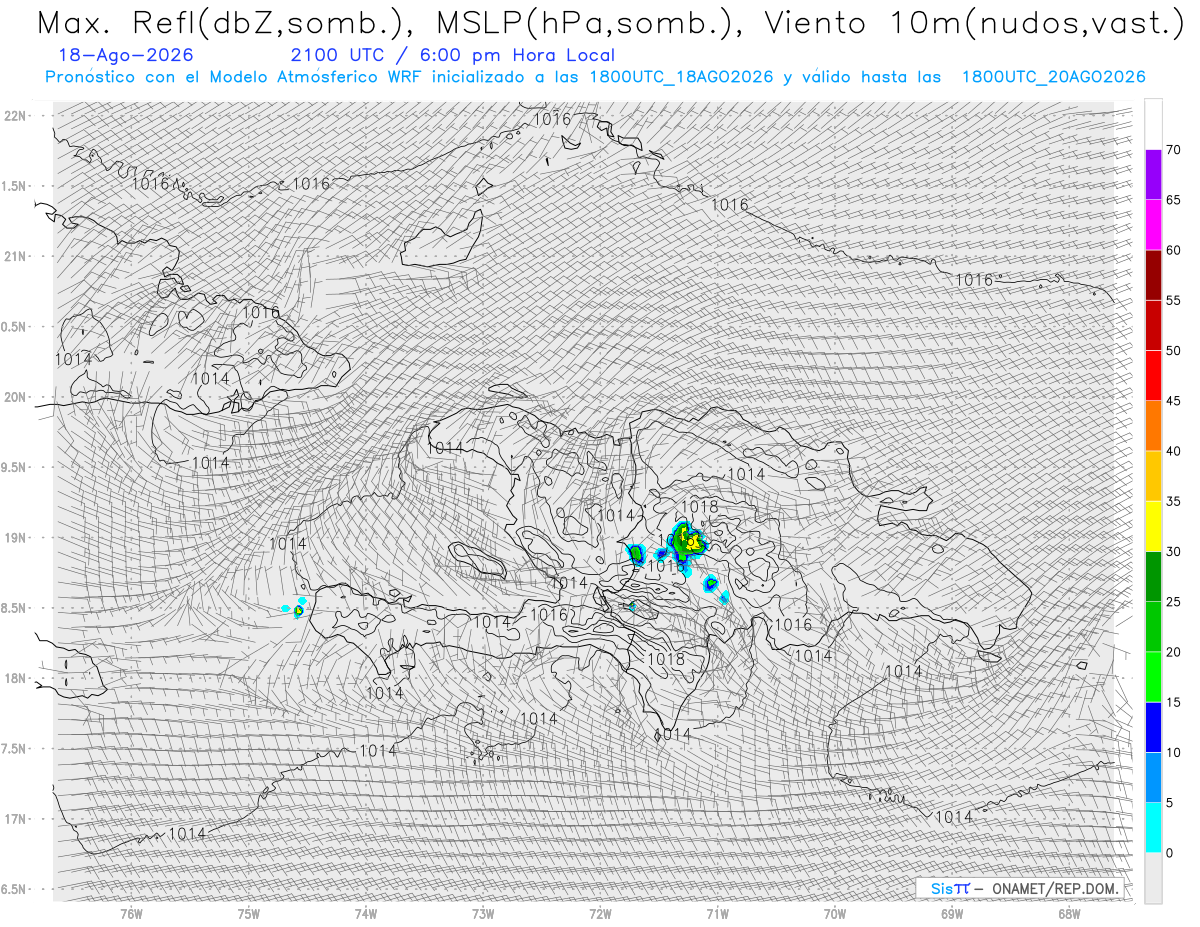
Task: Click longitude axis label '69W'
Action: (952, 913)
